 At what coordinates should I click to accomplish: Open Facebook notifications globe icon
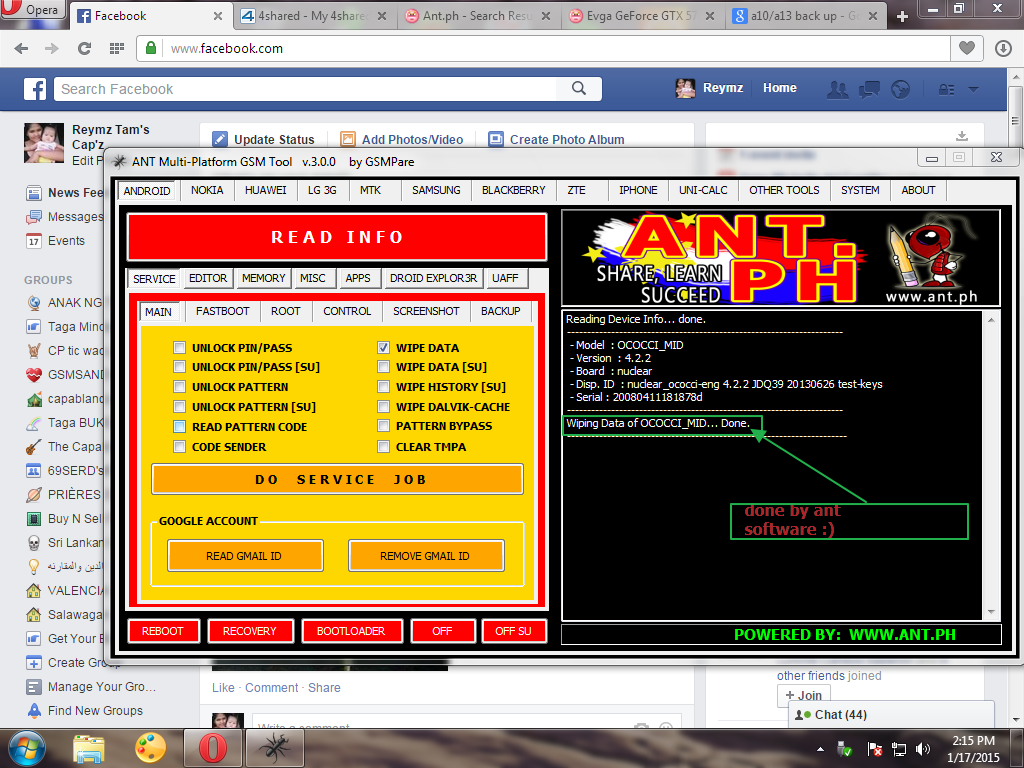pos(901,89)
